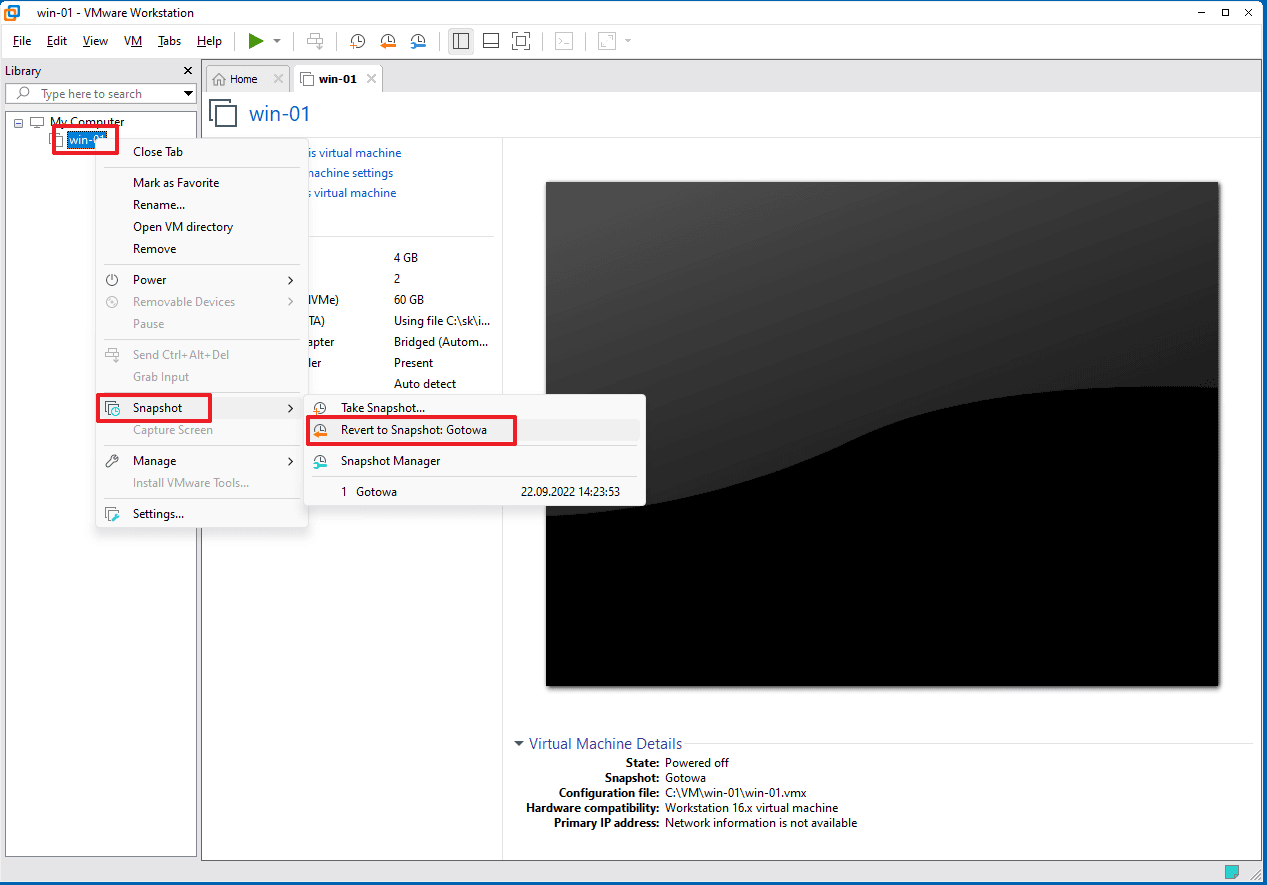Close the Home tab
Viewport: 1267px width, 885px height.
(x=278, y=79)
